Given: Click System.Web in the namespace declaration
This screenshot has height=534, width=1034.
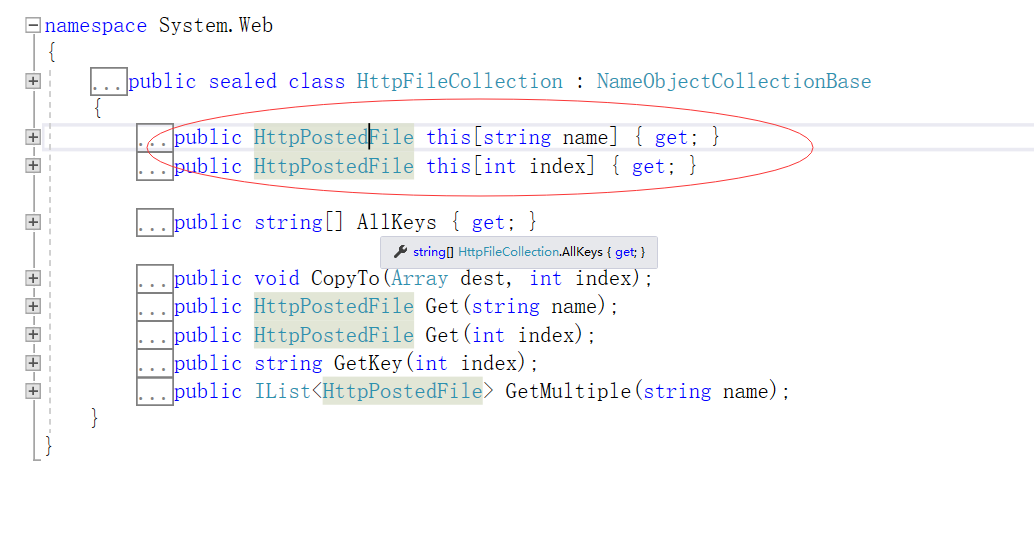Looking at the screenshot, I should 216,25.
